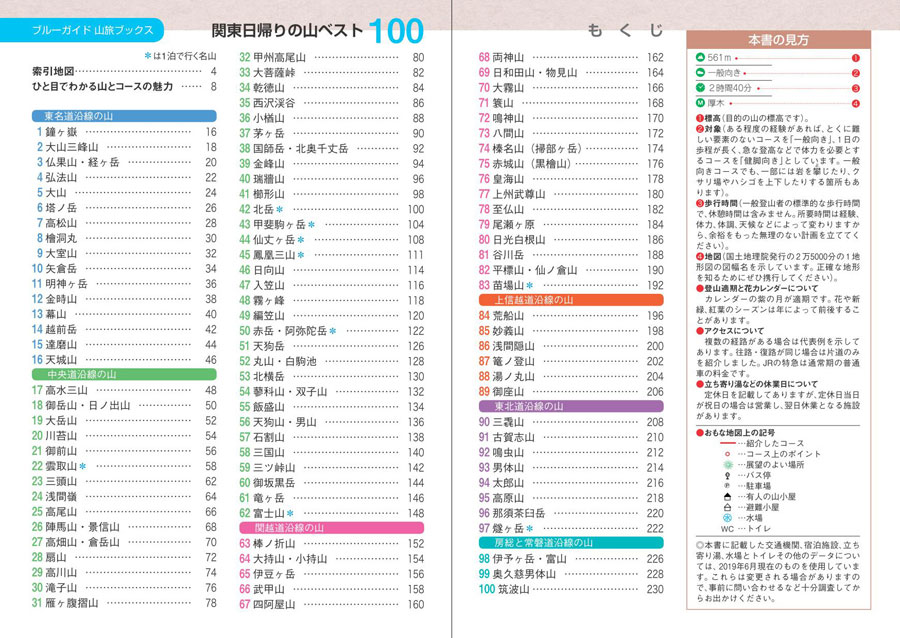Open entry 100 筑波山
This screenshot has height=638, width=900.
click(x=571, y=589)
